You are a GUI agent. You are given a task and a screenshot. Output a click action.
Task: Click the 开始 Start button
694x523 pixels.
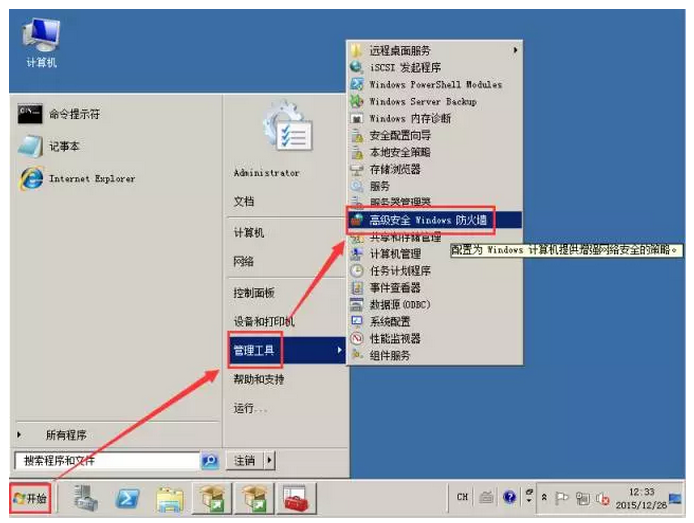coord(30,499)
